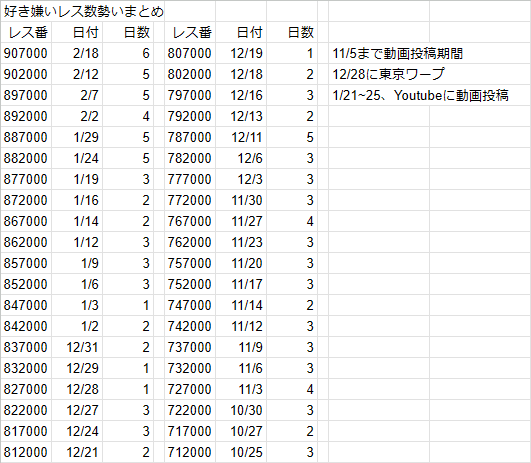Viewport: 531px width, 463px height.
Task: Click cell 747000
Action: click(190, 305)
